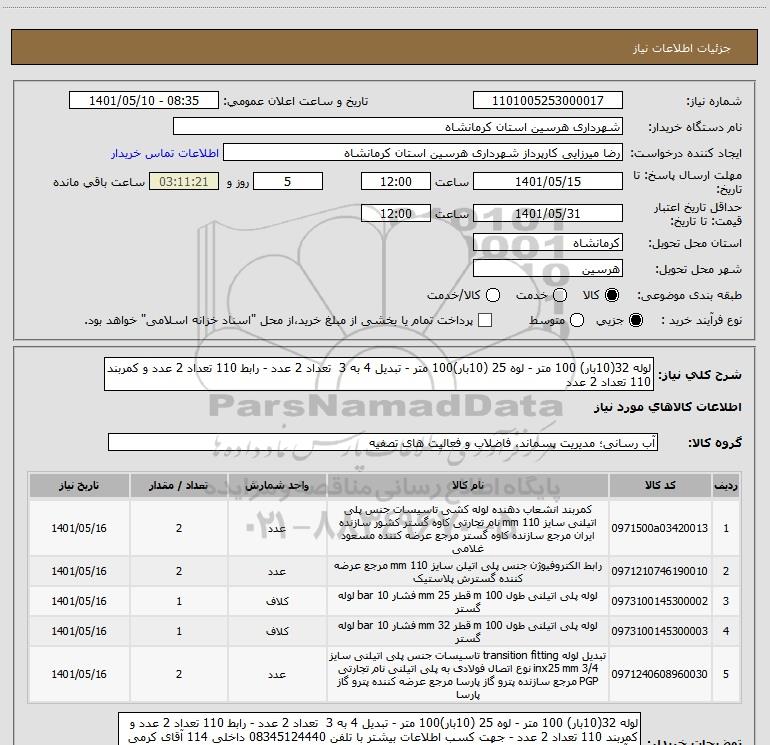Click the remaining days field showing 5
Screen dimensions: 770x745
coord(288,181)
